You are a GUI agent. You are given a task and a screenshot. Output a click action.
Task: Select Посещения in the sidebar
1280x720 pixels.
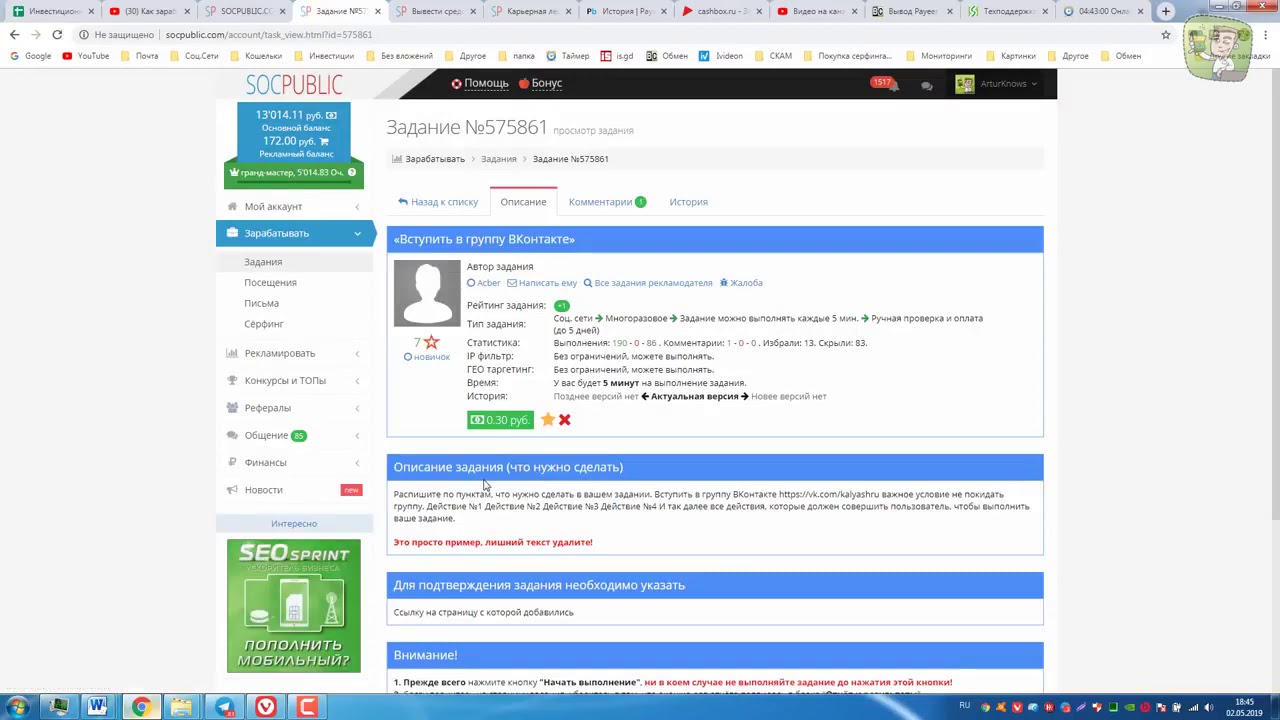(x=270, y=282)
